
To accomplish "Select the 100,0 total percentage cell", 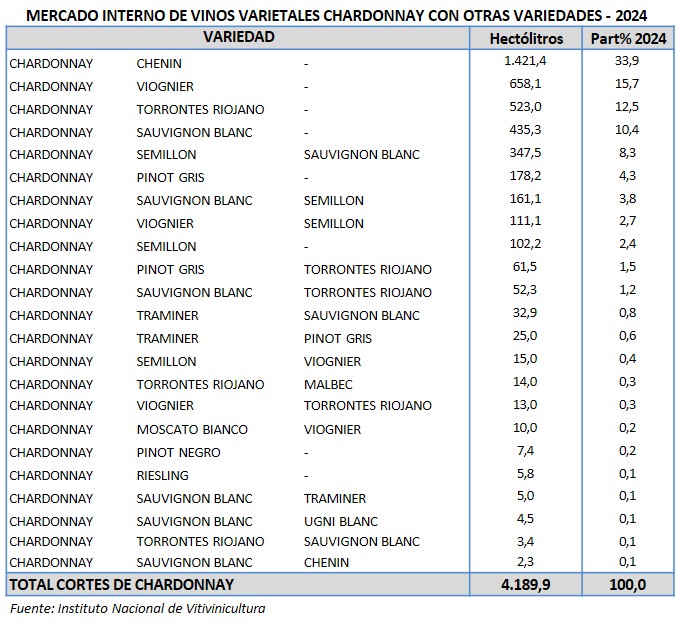I will (627, 584).
